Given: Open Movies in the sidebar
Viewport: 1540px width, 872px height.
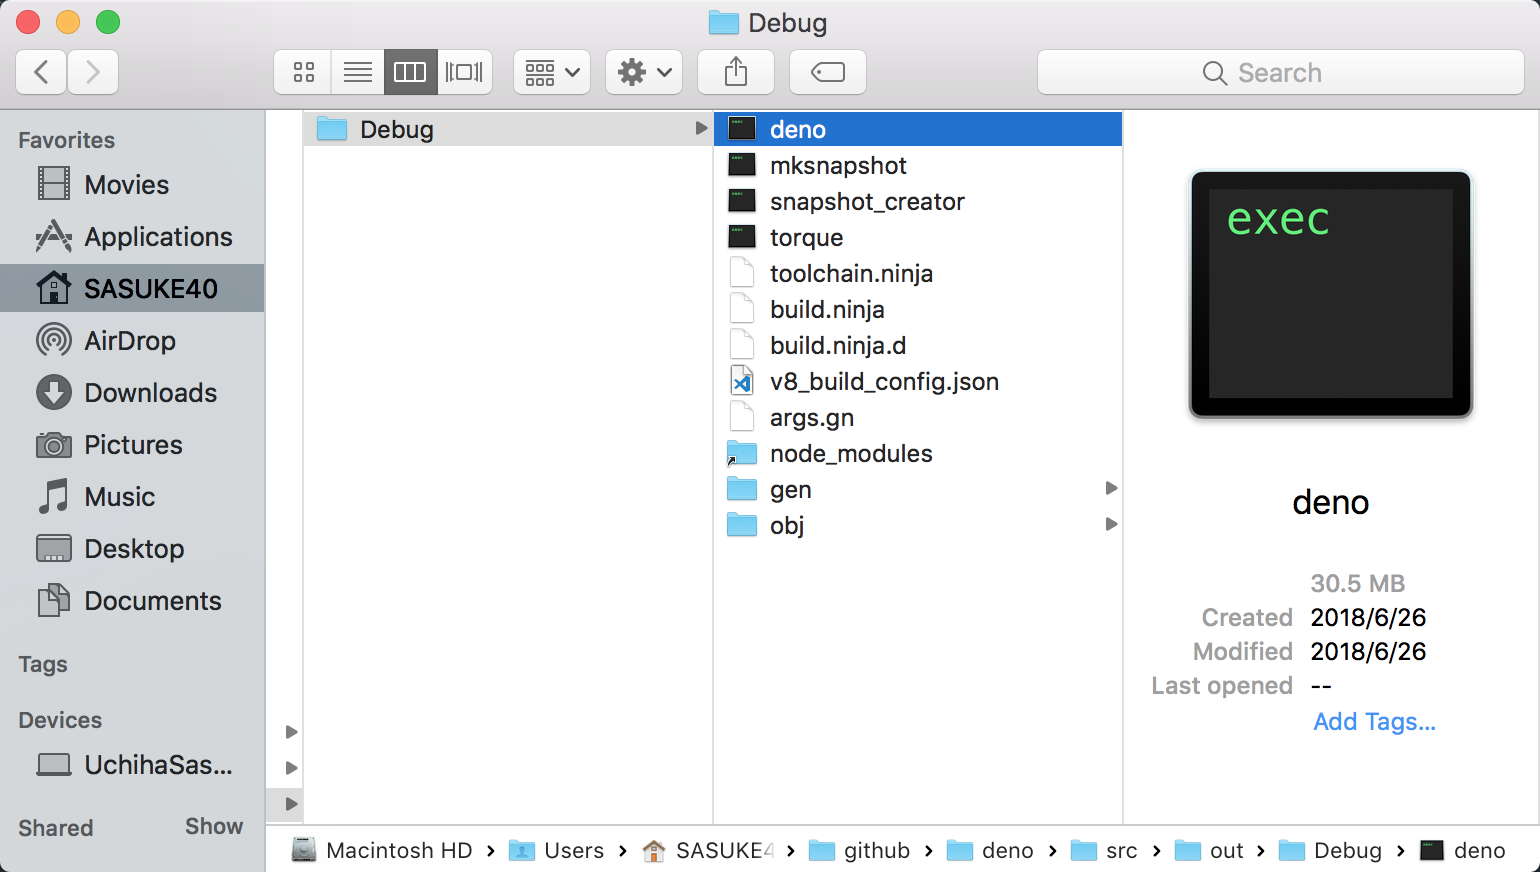Looking at the screenshot, I should pyautogui.click(x=132, y=185).
